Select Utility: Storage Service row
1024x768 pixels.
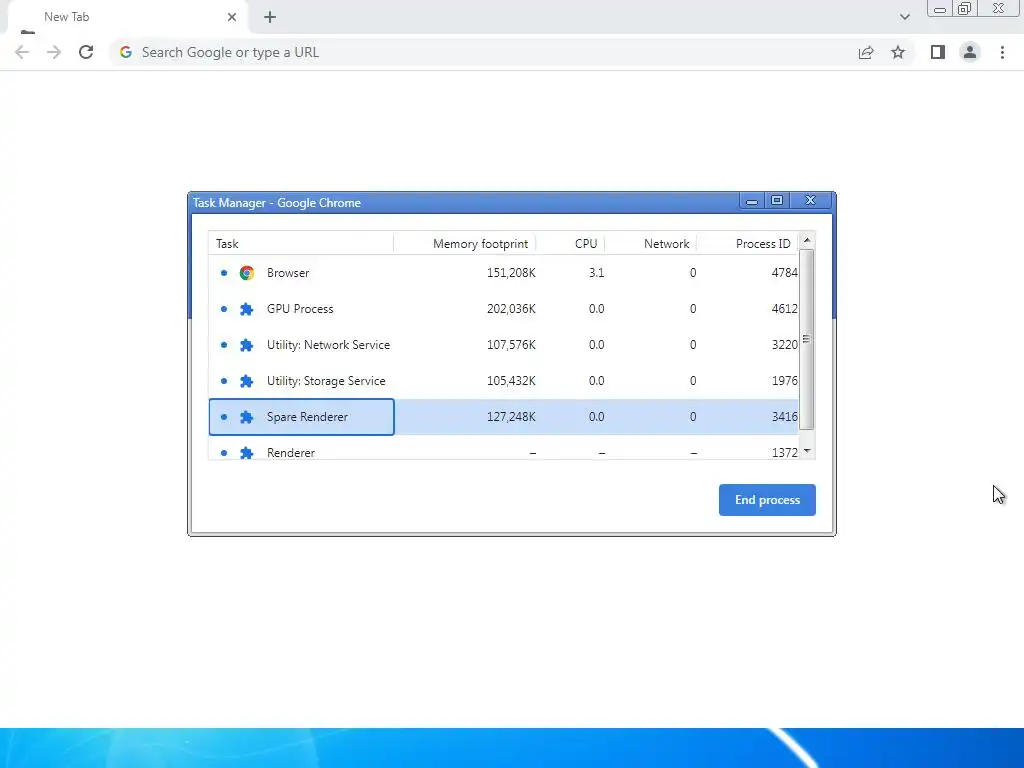click(x=504, y=381)
